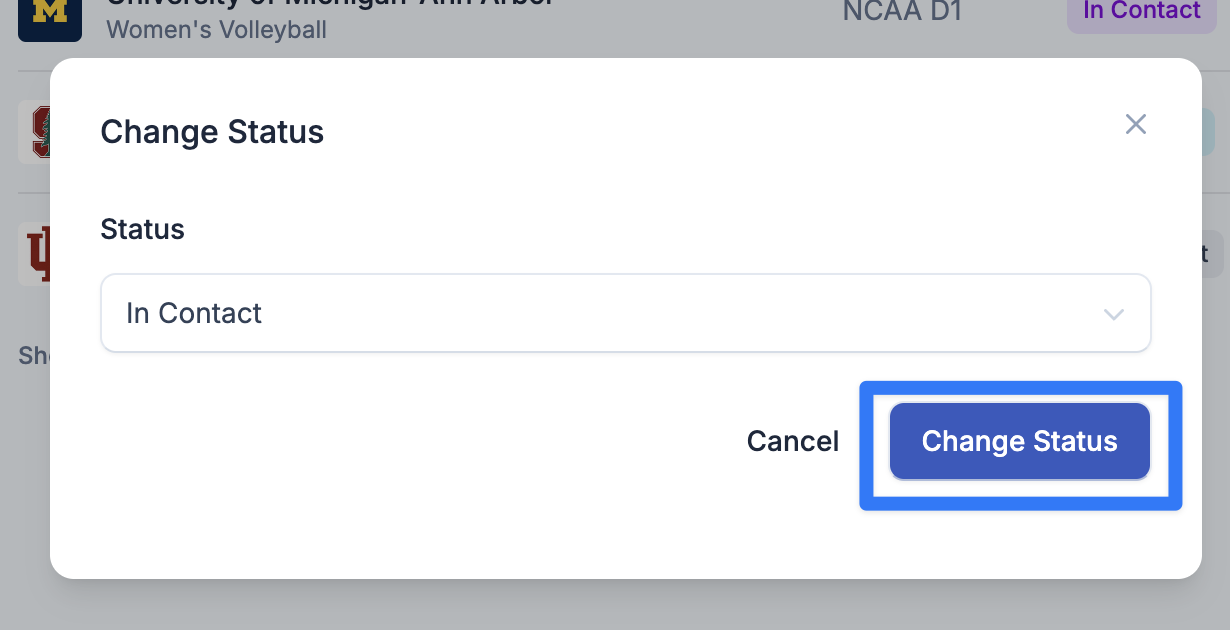Click the NCAA D1 division text
This screenshot has height=630, width=1230.
[903, 11]
